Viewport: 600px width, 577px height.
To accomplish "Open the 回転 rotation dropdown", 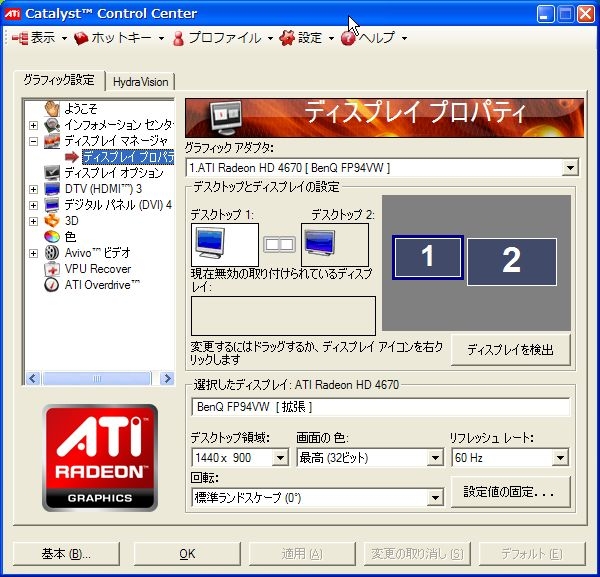I will click(x=435, y=498).
